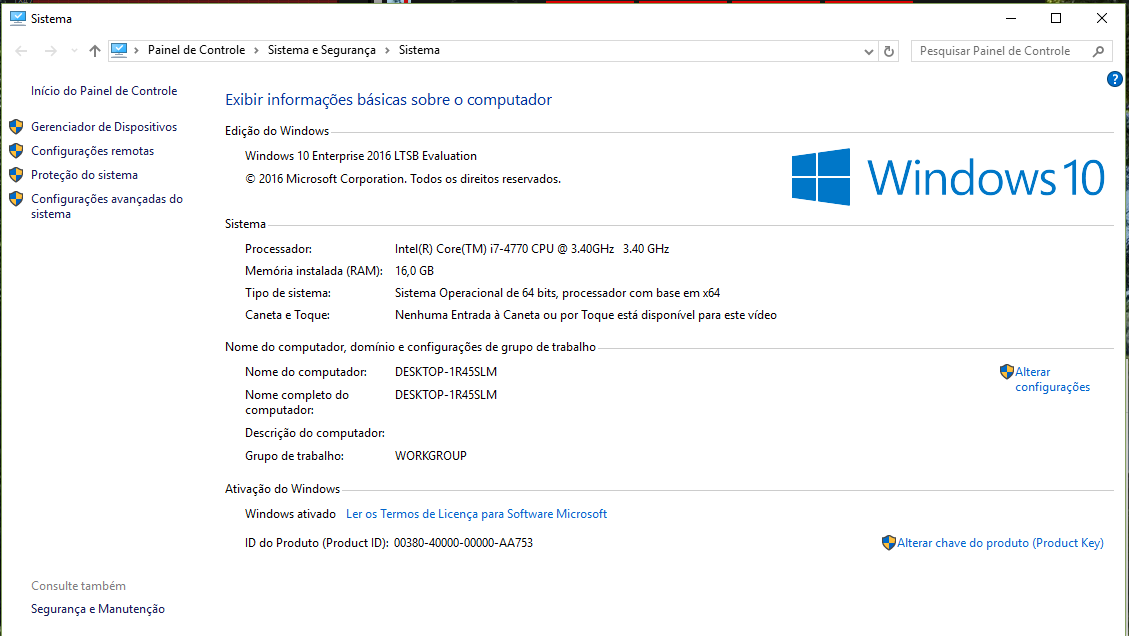Image resolution: width=1129 pixels, height=636 pixels.
Task: Maximize the Sistema window
Action: [1056, 18]
